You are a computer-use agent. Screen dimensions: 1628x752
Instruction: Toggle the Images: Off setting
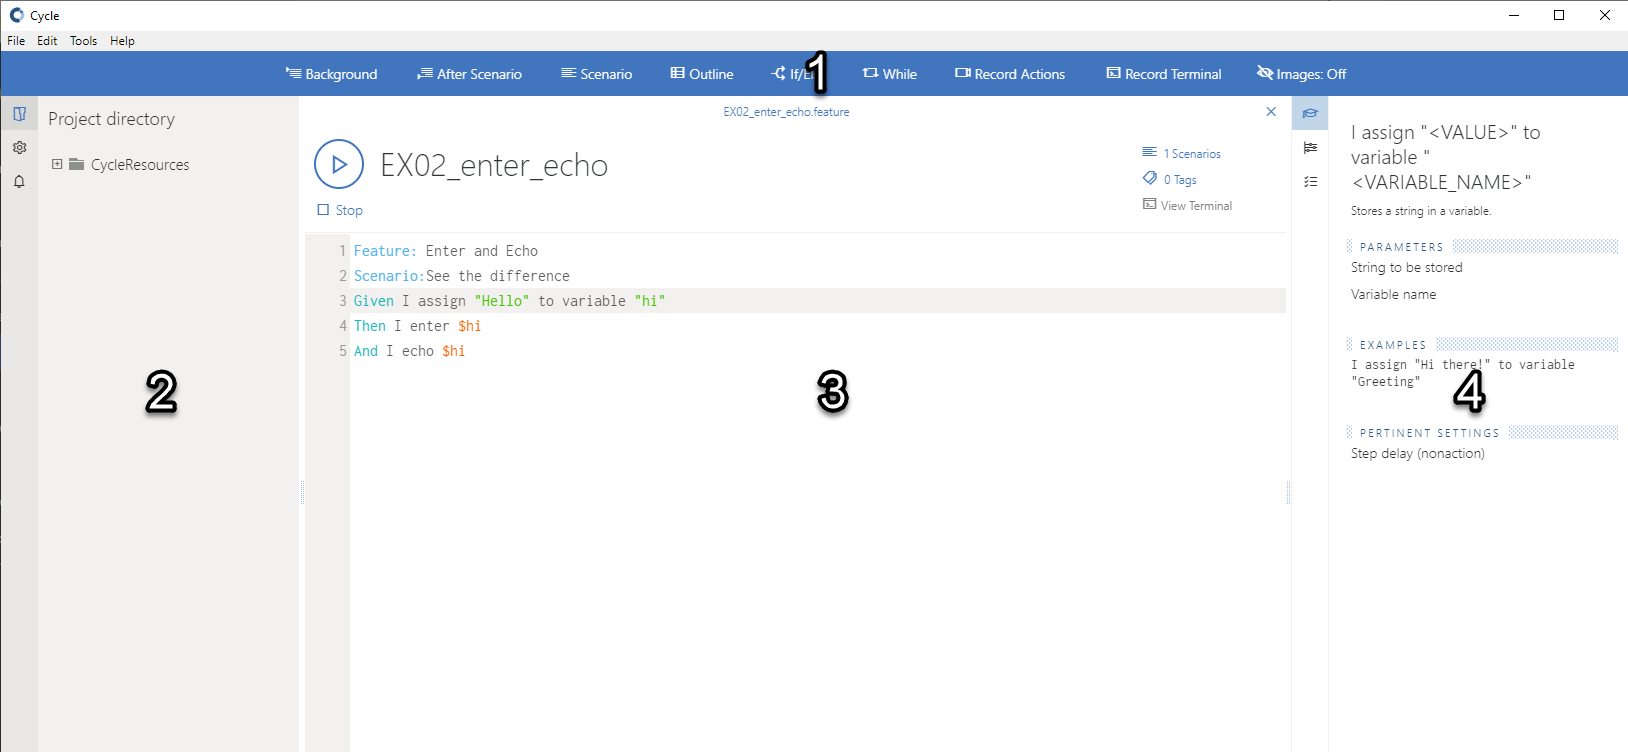click(x=1301, y=74)
